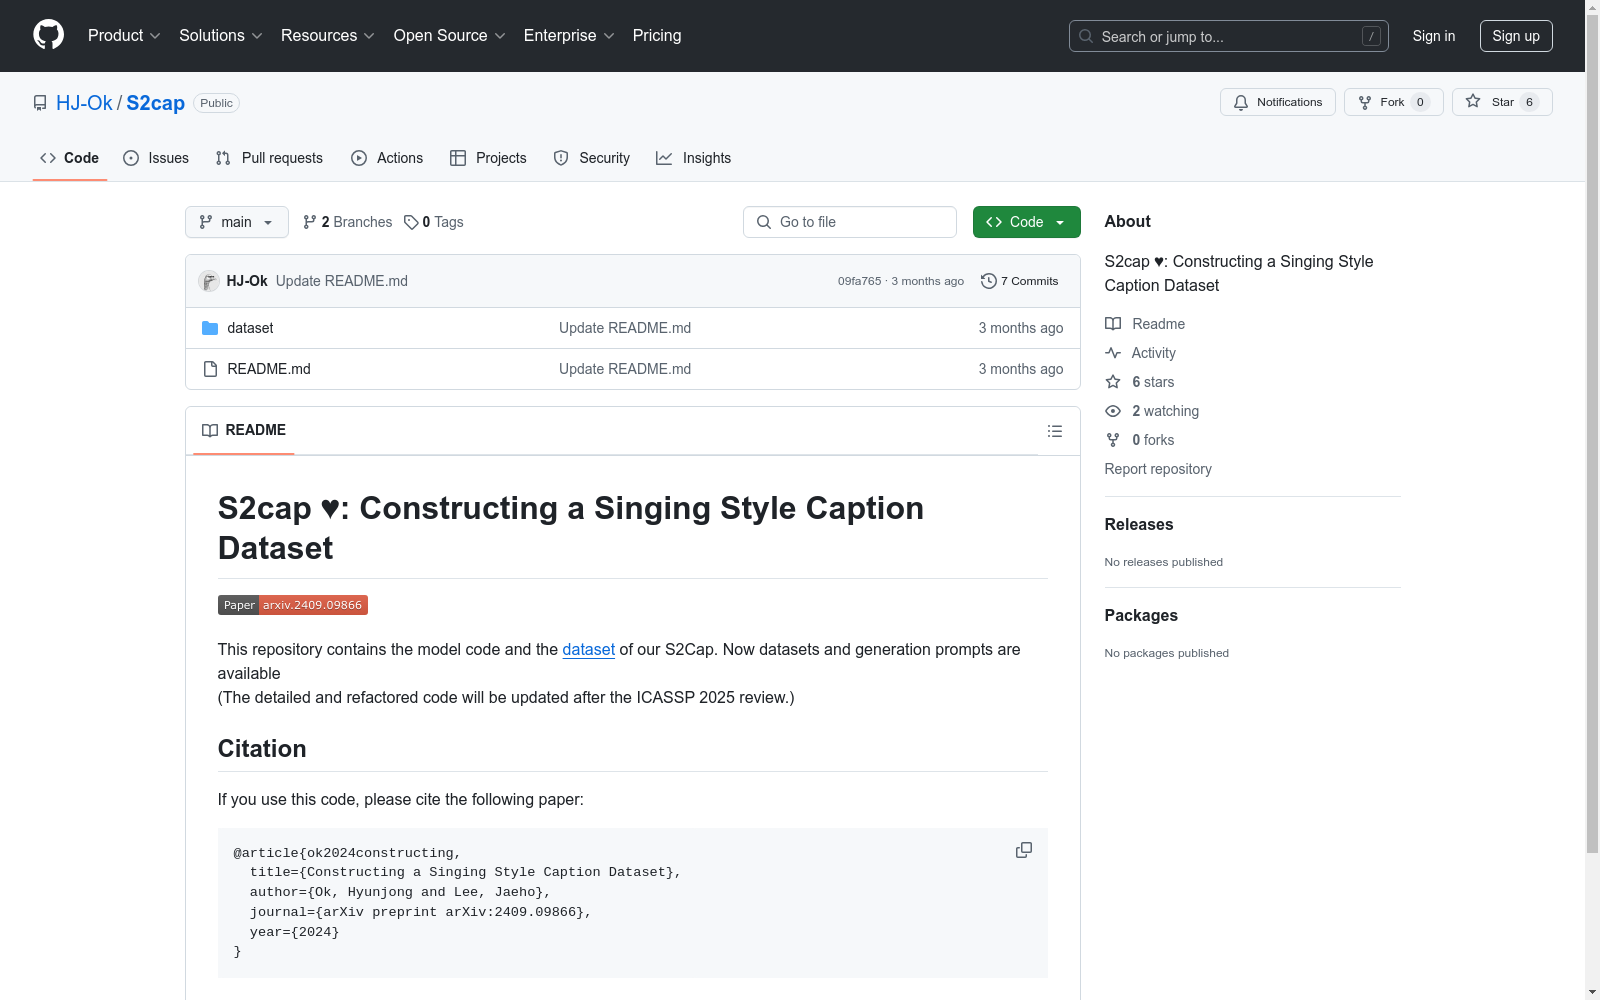
Task: Click the branches icon beside 2 Branches
Action: [x=310, y=222]
